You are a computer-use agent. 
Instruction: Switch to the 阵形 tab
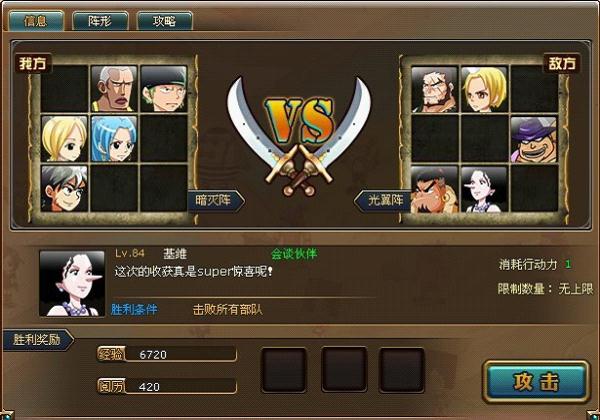(100, 20)
